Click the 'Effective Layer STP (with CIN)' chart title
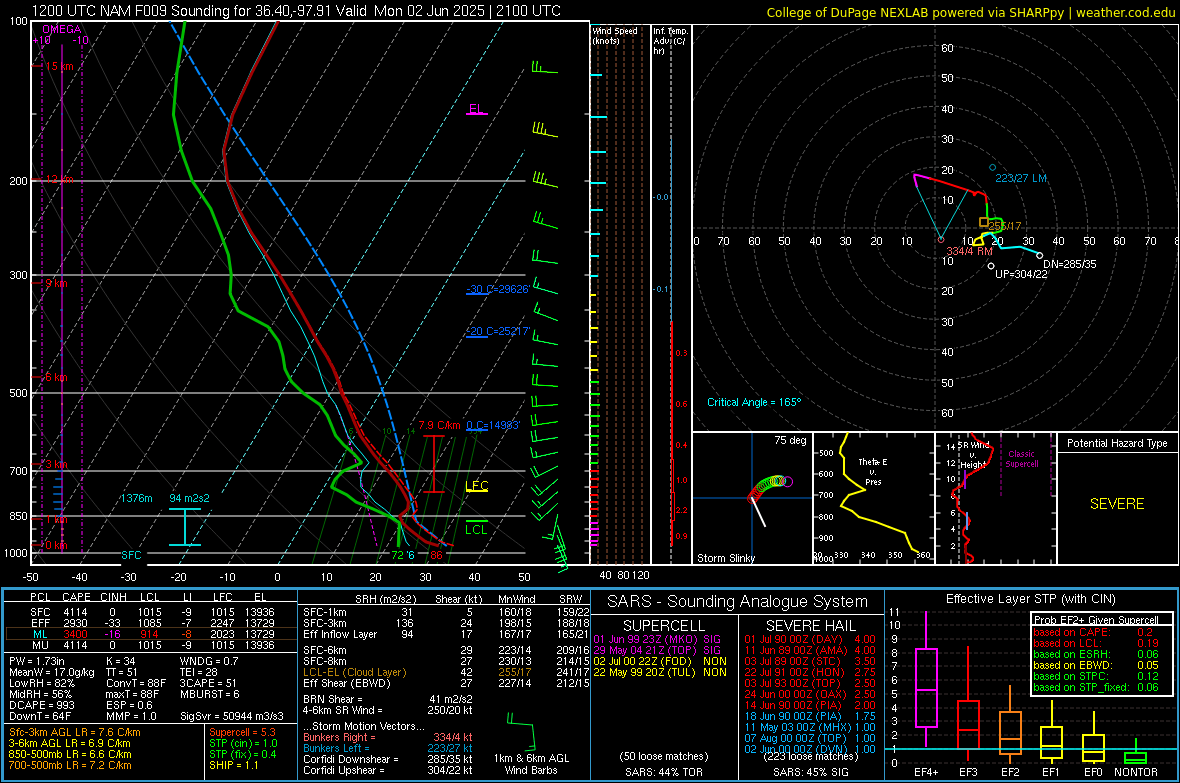 [1030, 599]
